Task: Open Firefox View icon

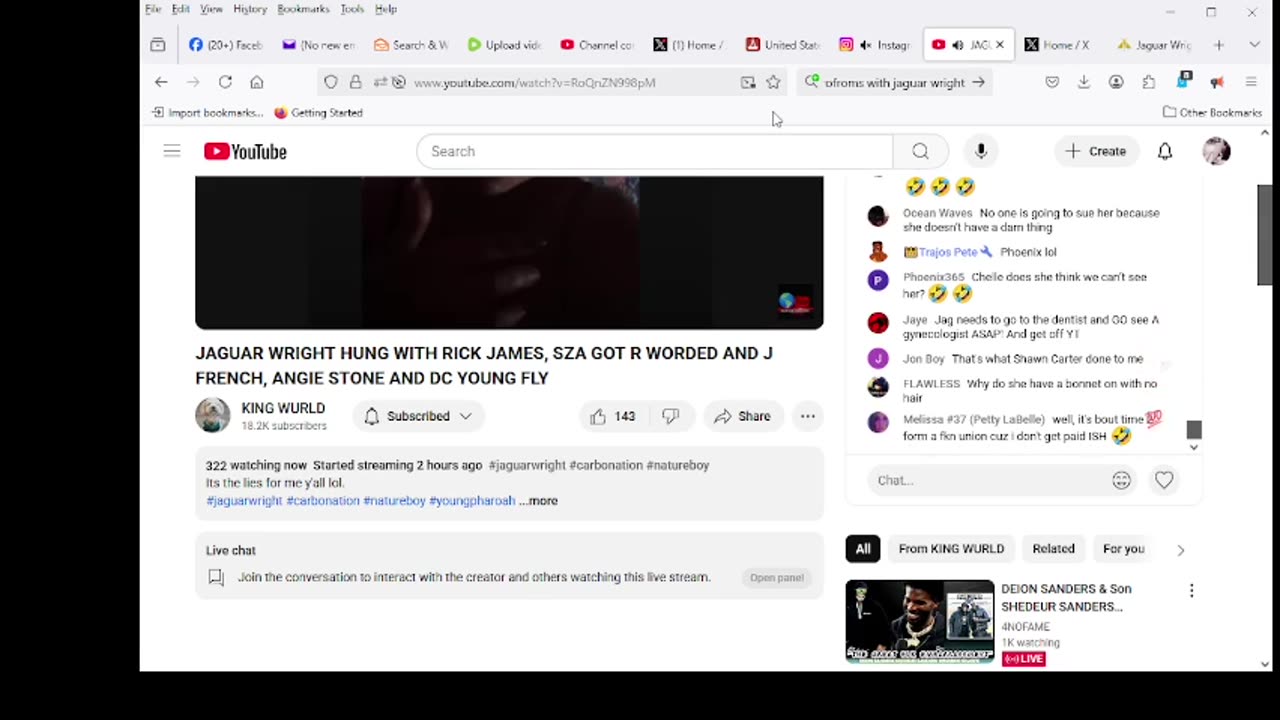Action: (158, 45)
